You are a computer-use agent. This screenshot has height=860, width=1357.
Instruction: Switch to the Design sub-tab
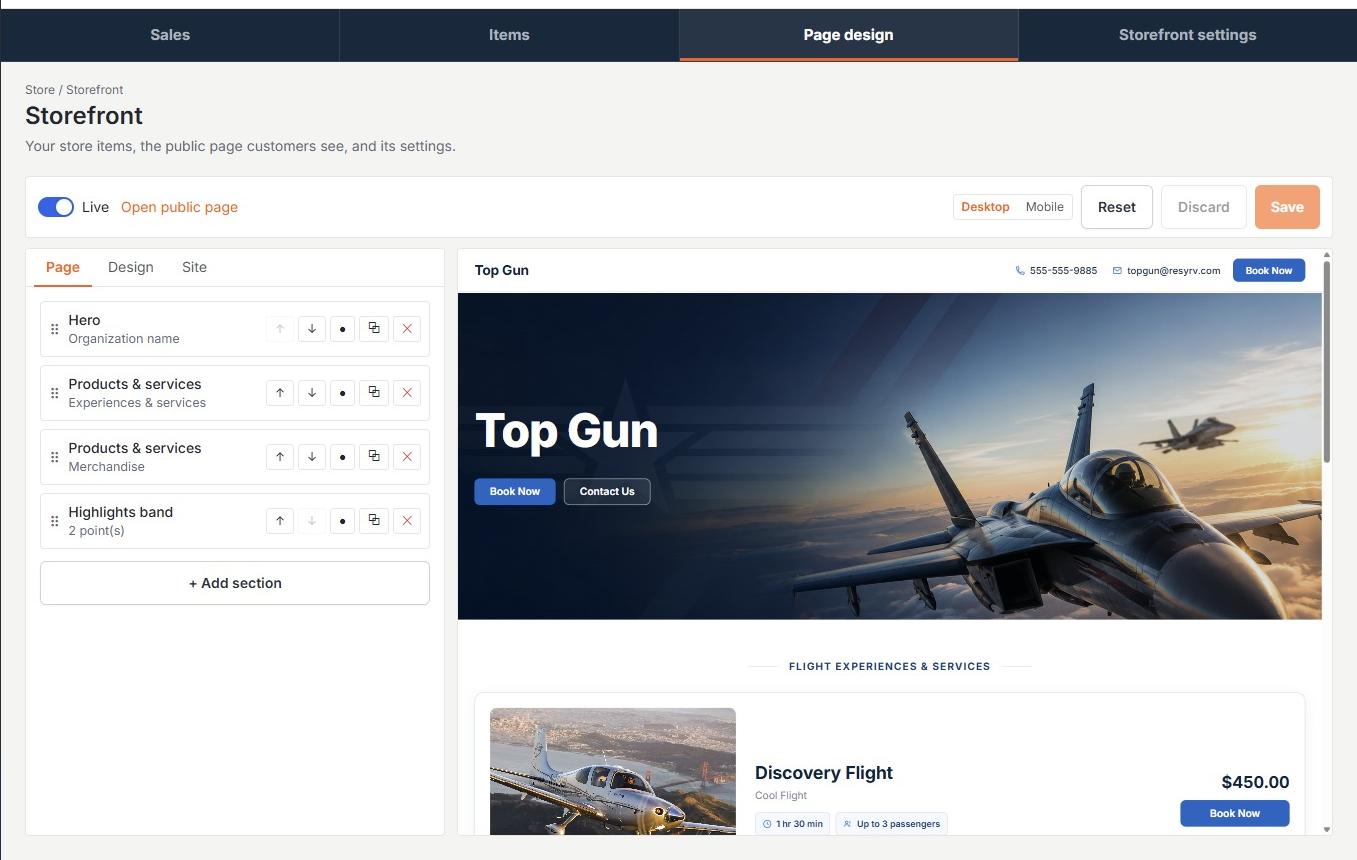coord(131,267)
